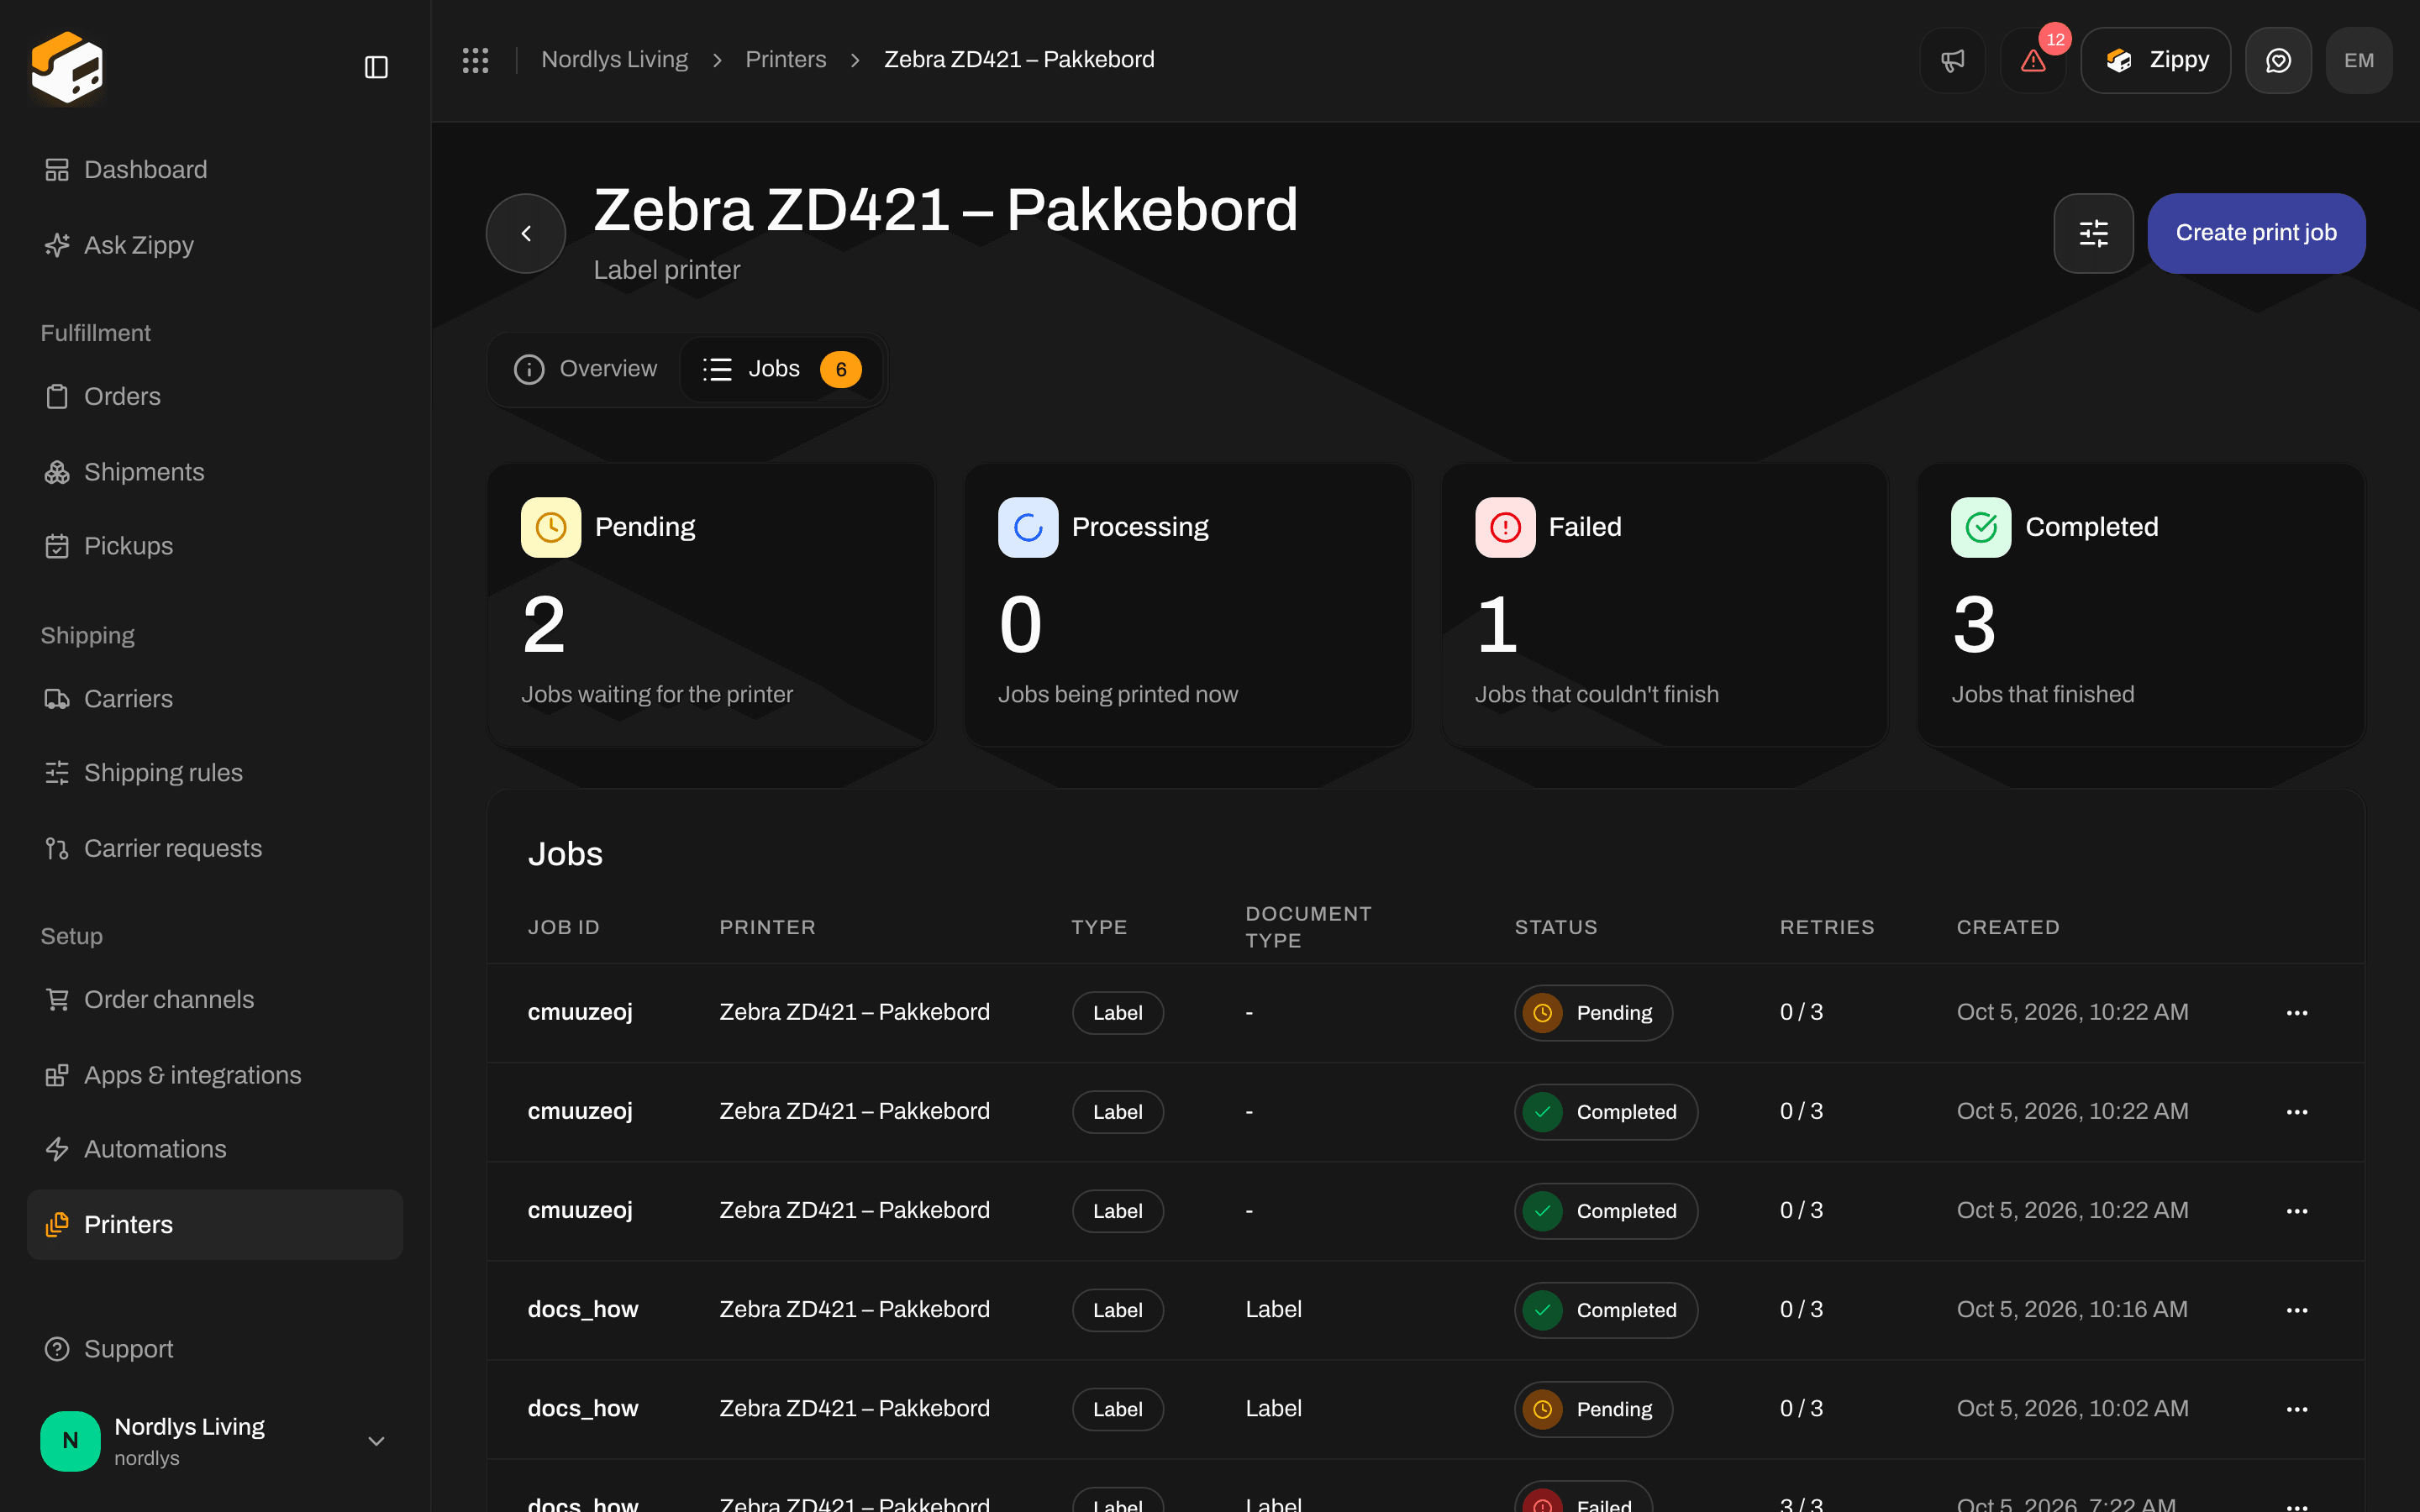
Task: Select the Jobs tab
Action: (782, 369)
